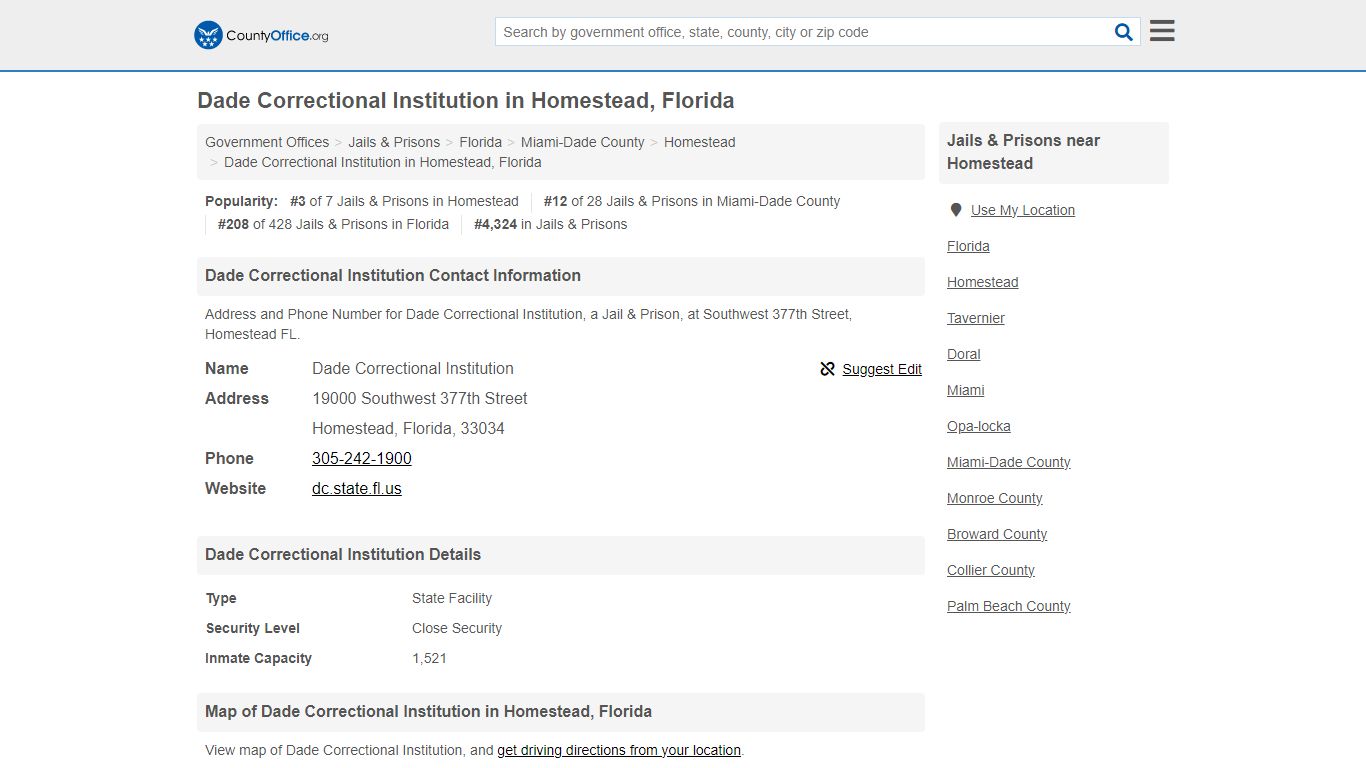The width and height of the screenshot is (1366, 768).
Task: Select Homestead in the sidebar list
Action: [983, 282]
